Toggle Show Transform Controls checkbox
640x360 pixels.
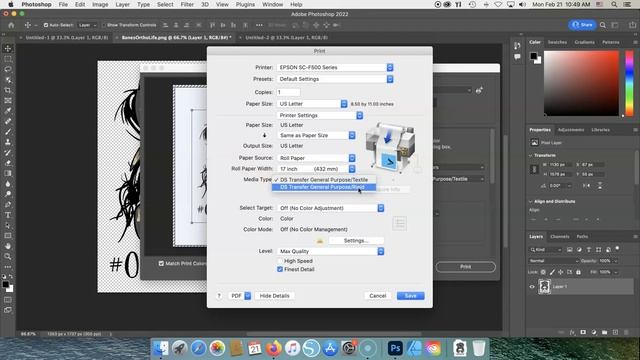[x=104, y=25]
